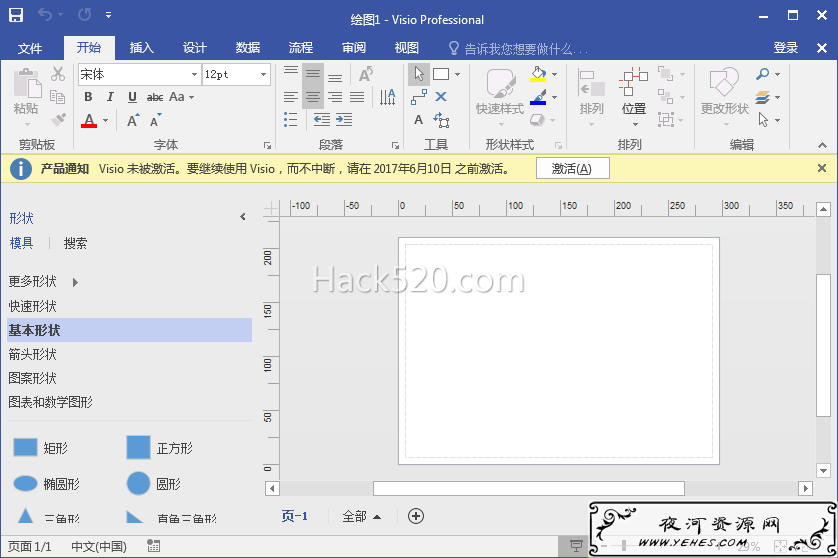Toggle Bold formatting
This screenshot has height=558, width=838.
pyautogui.click(x=88, y=97)
